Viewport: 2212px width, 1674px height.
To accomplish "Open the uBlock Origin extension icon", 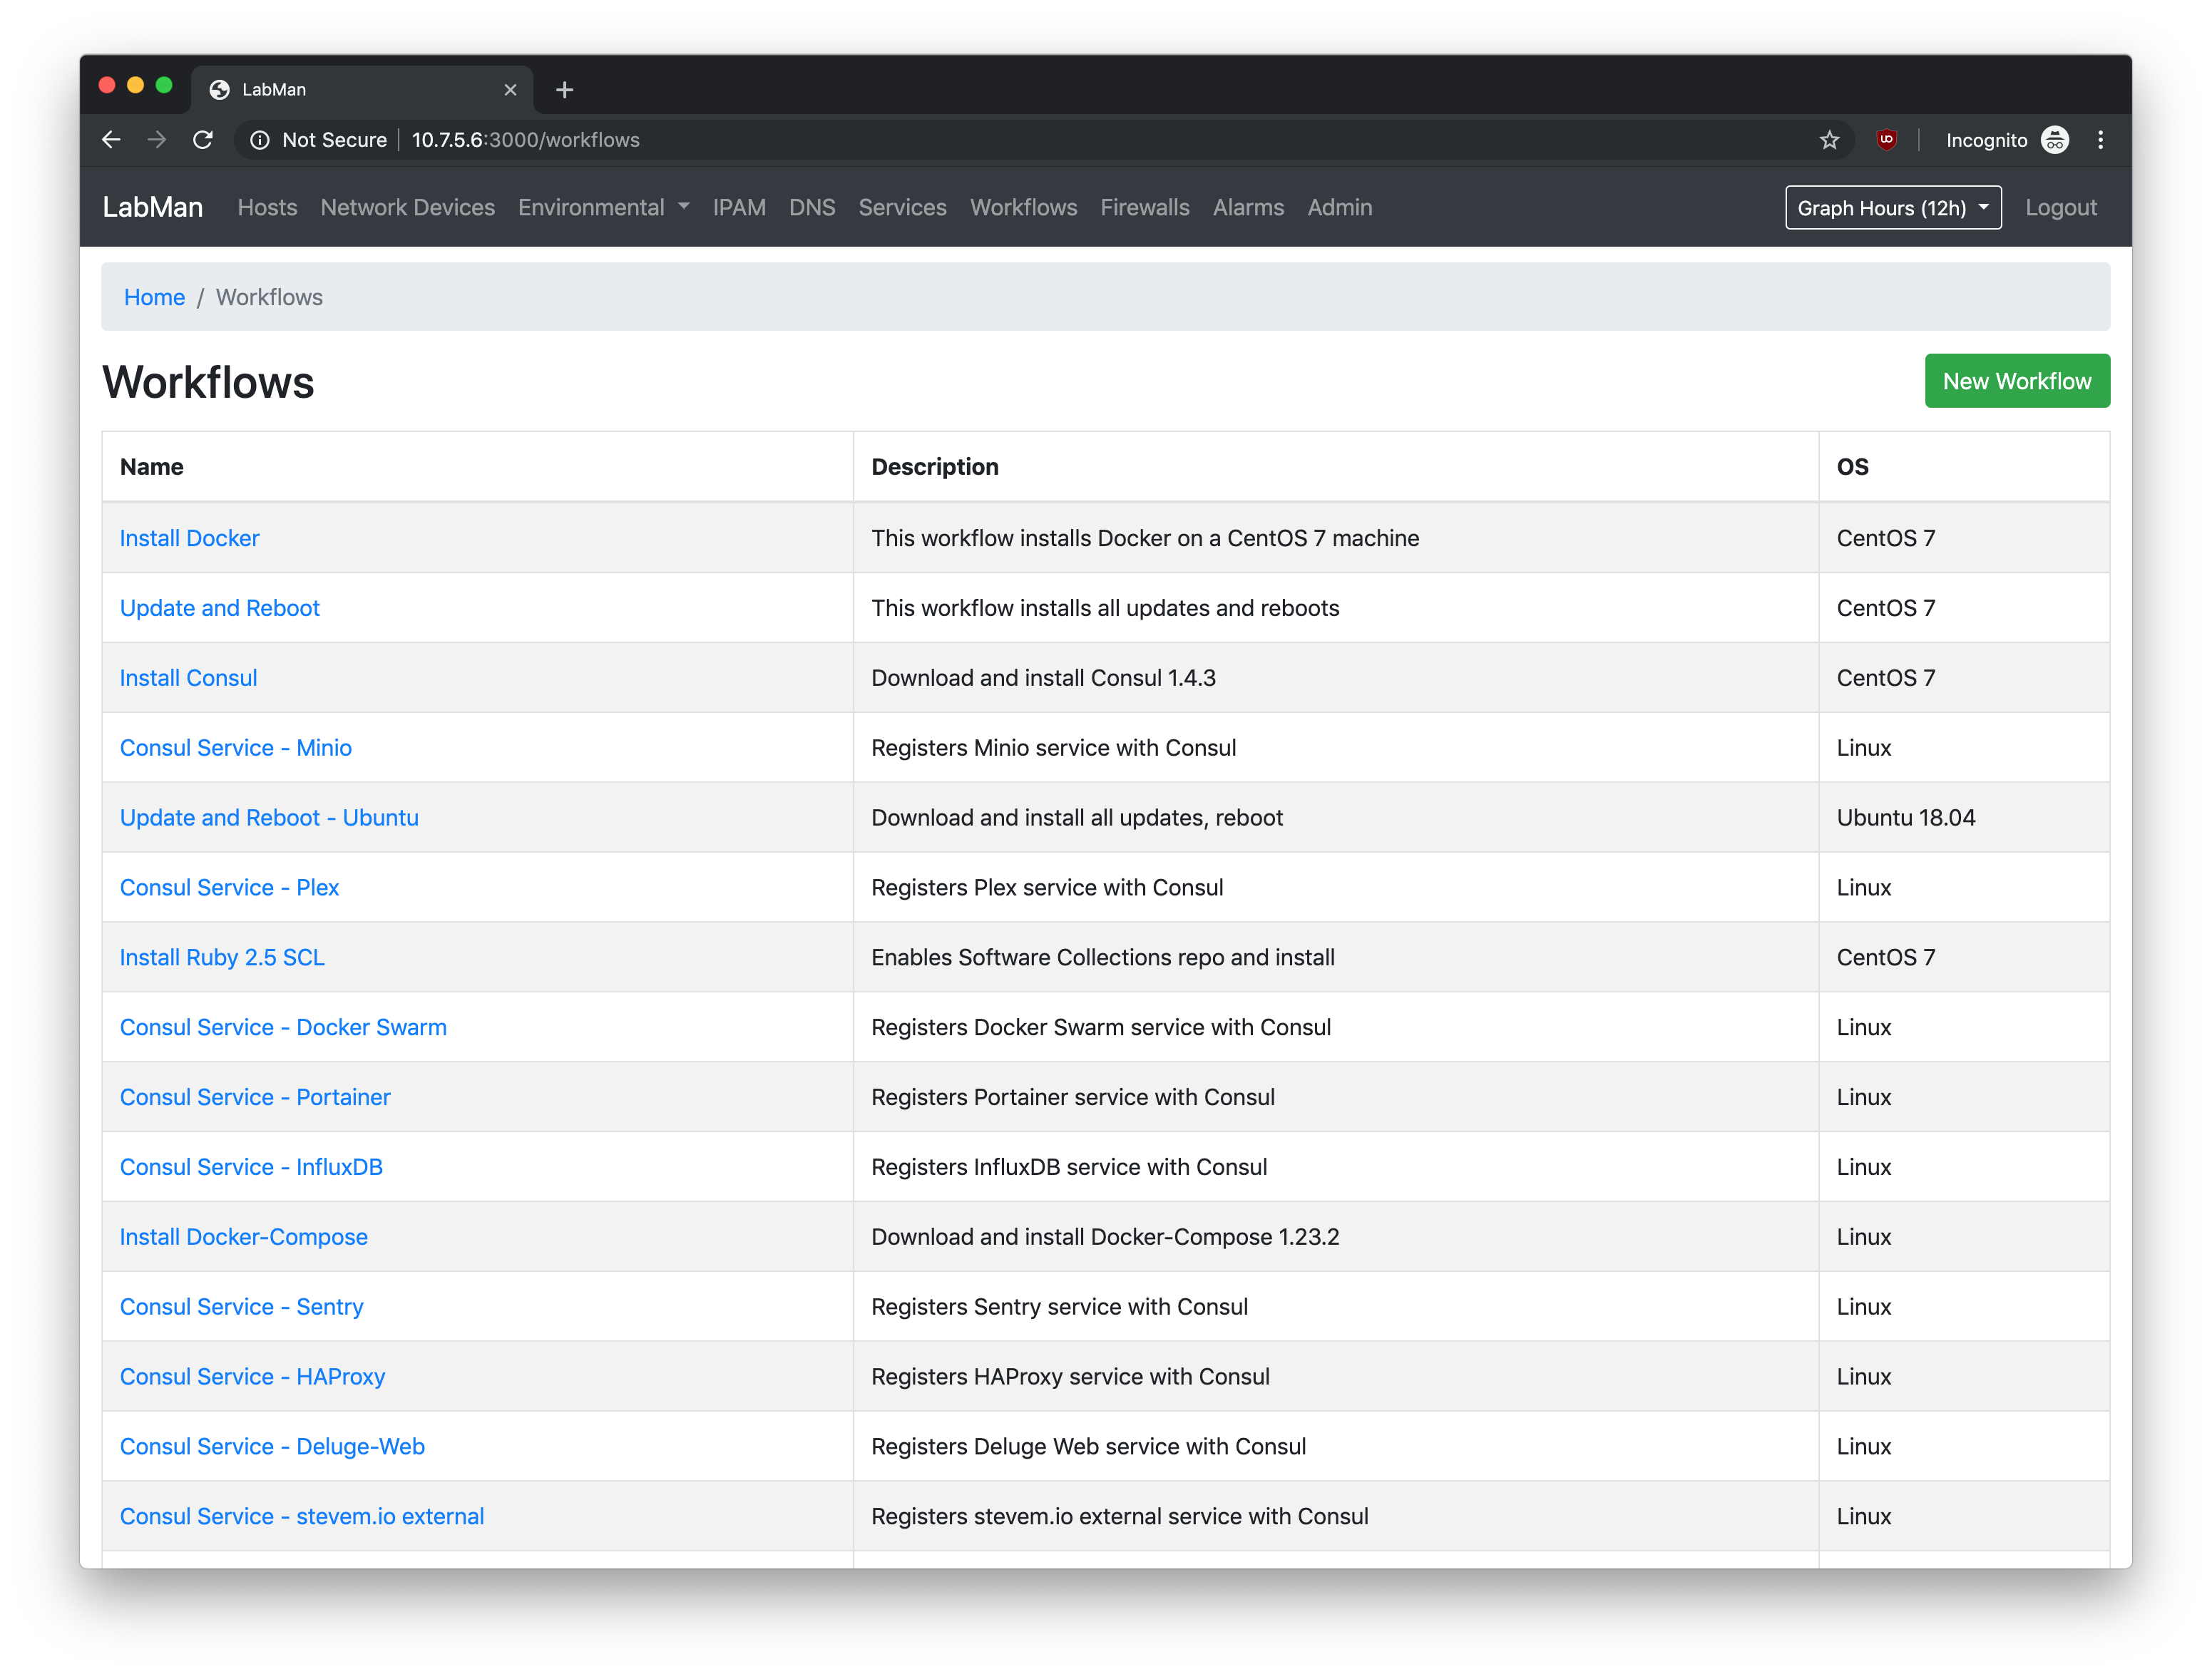I will tap(1886, 140).
